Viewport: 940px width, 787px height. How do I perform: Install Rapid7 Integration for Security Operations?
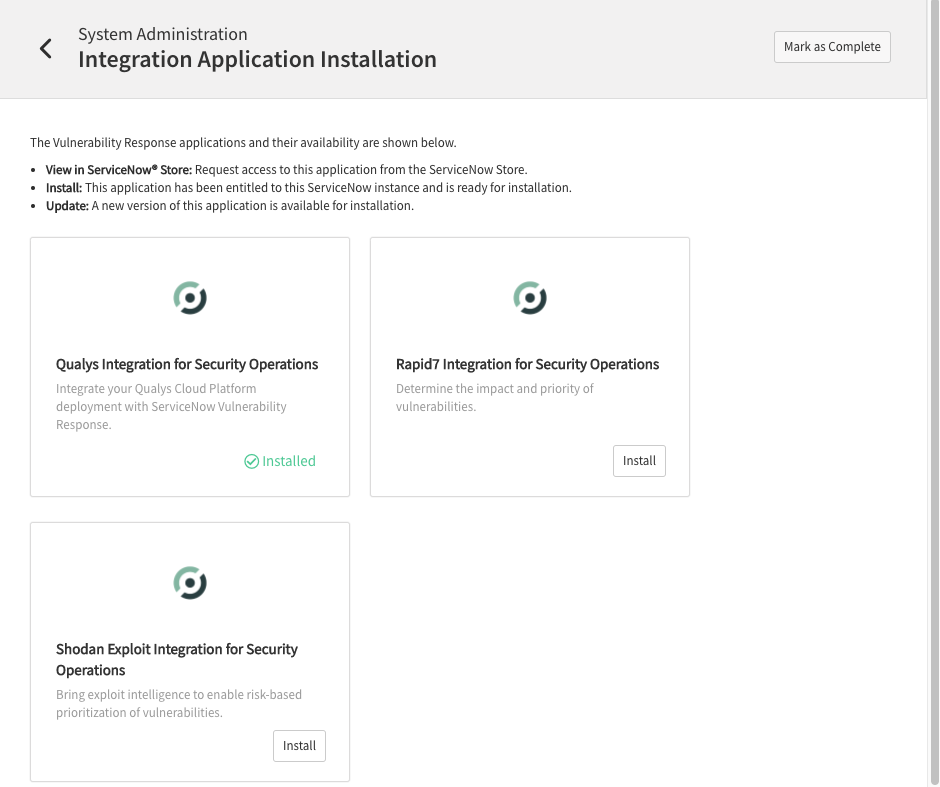[x=639, y=461]
